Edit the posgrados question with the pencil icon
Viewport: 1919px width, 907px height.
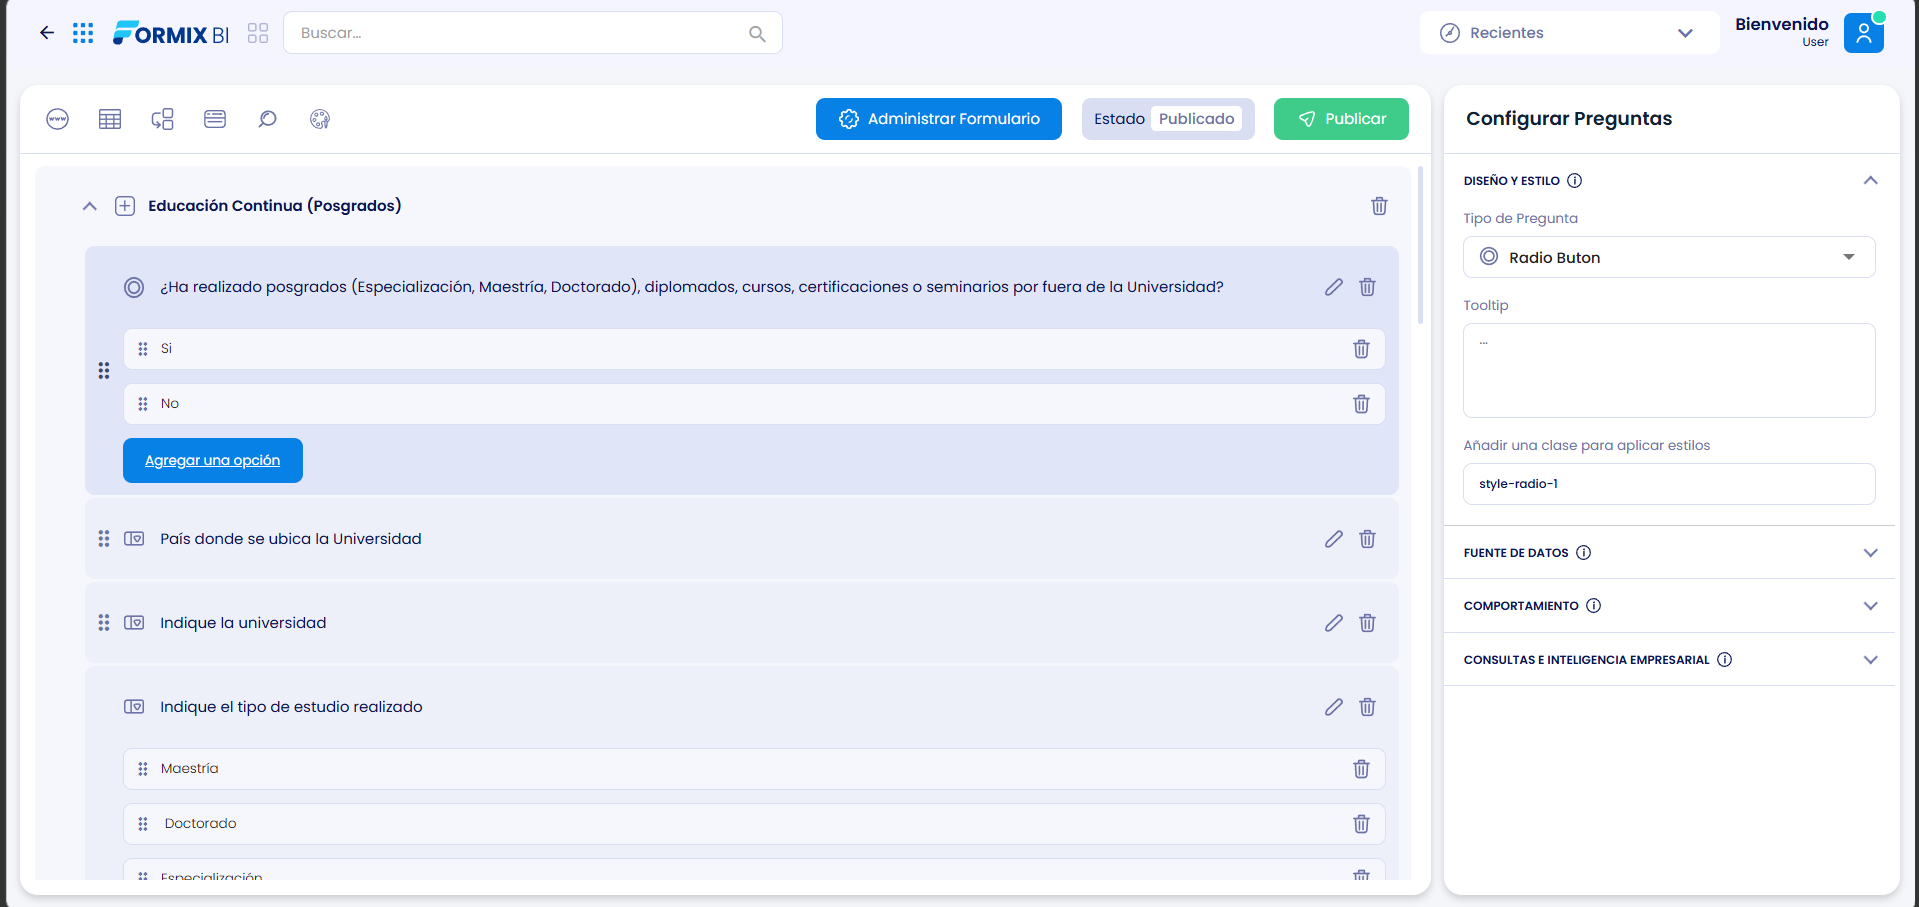[x=1334, y=287]
